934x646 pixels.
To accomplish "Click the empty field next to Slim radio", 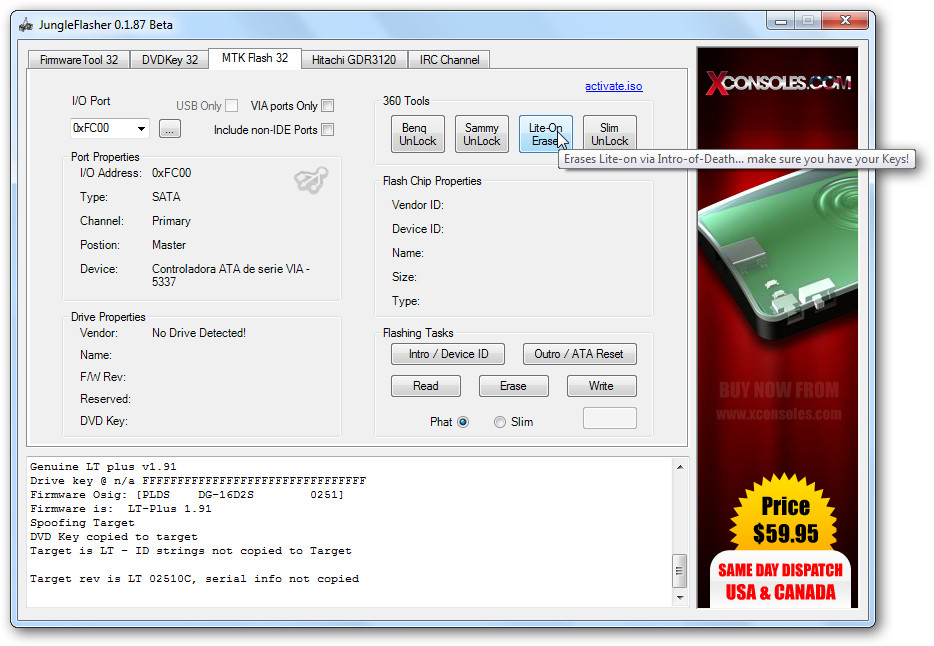I will (609, 418).
